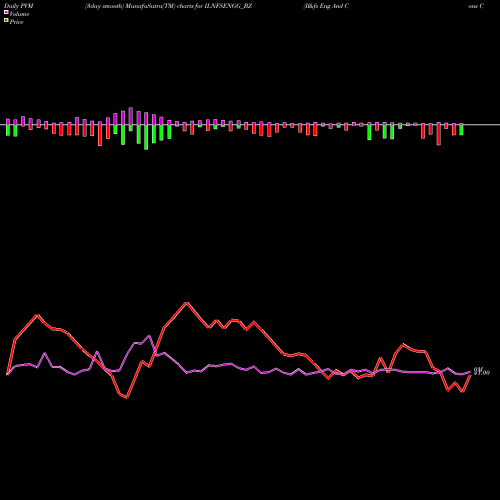Screen dimensions: 500x500
Task: Click the price value label at line end
Action: 482,372
